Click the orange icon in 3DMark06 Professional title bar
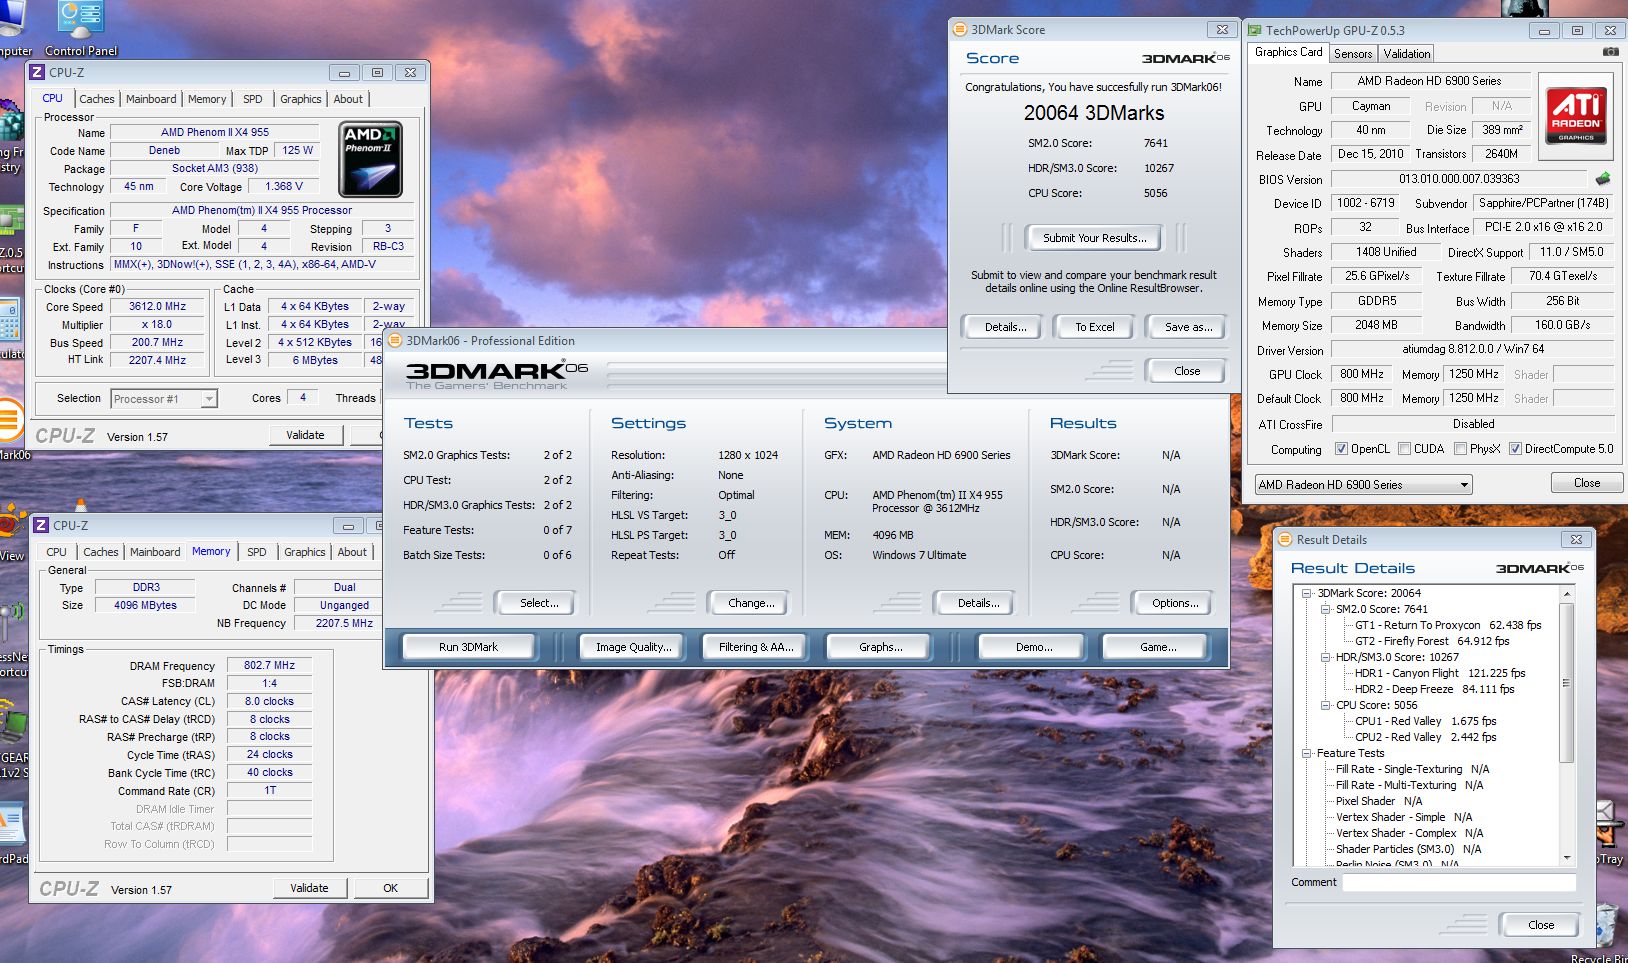 pos(395,340)
